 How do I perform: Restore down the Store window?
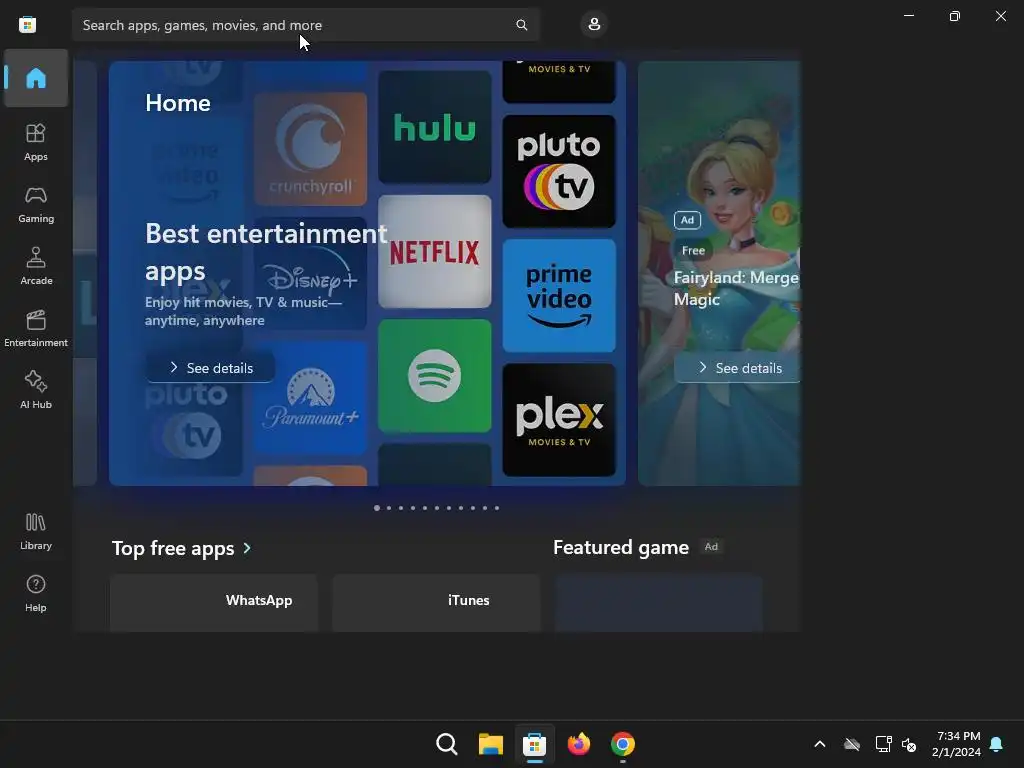(x=955, y=16)
